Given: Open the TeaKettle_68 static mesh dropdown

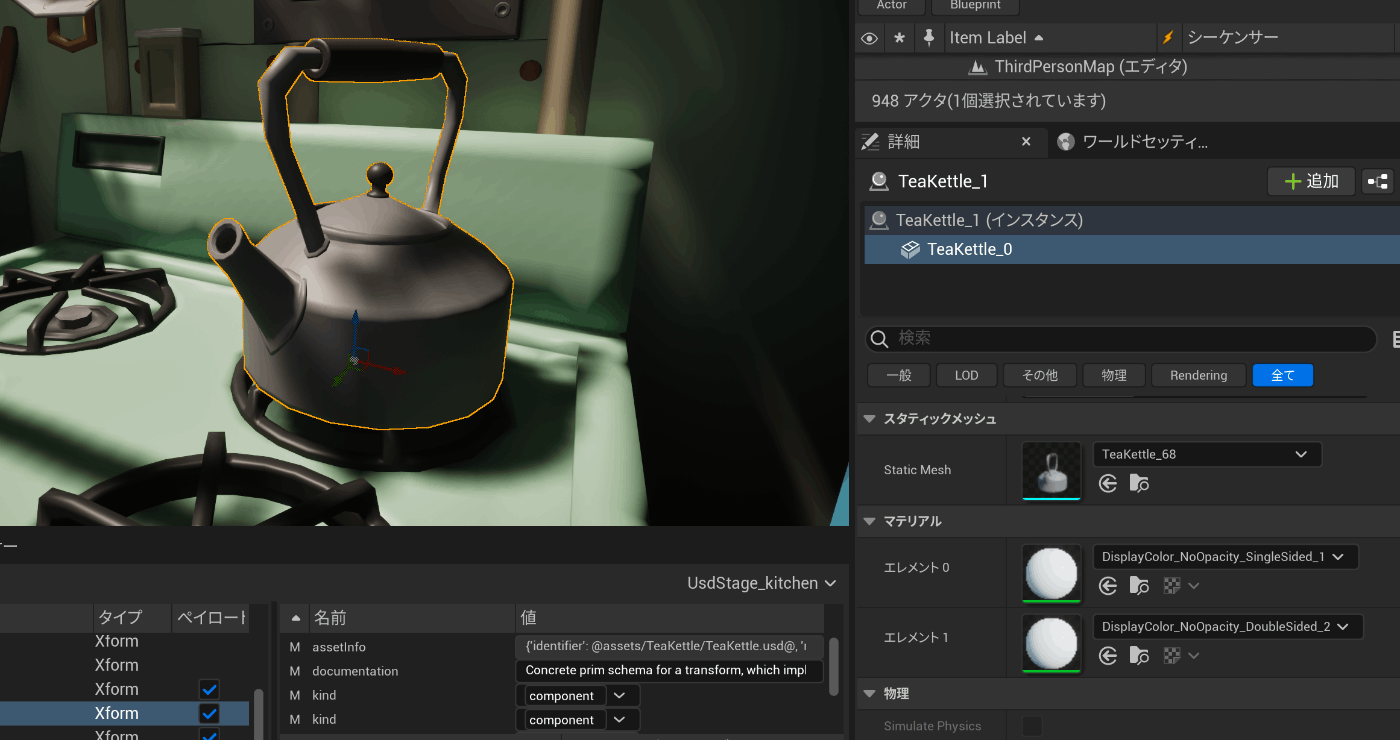Looking at the screenshot, I should (x=1207, y=454).
